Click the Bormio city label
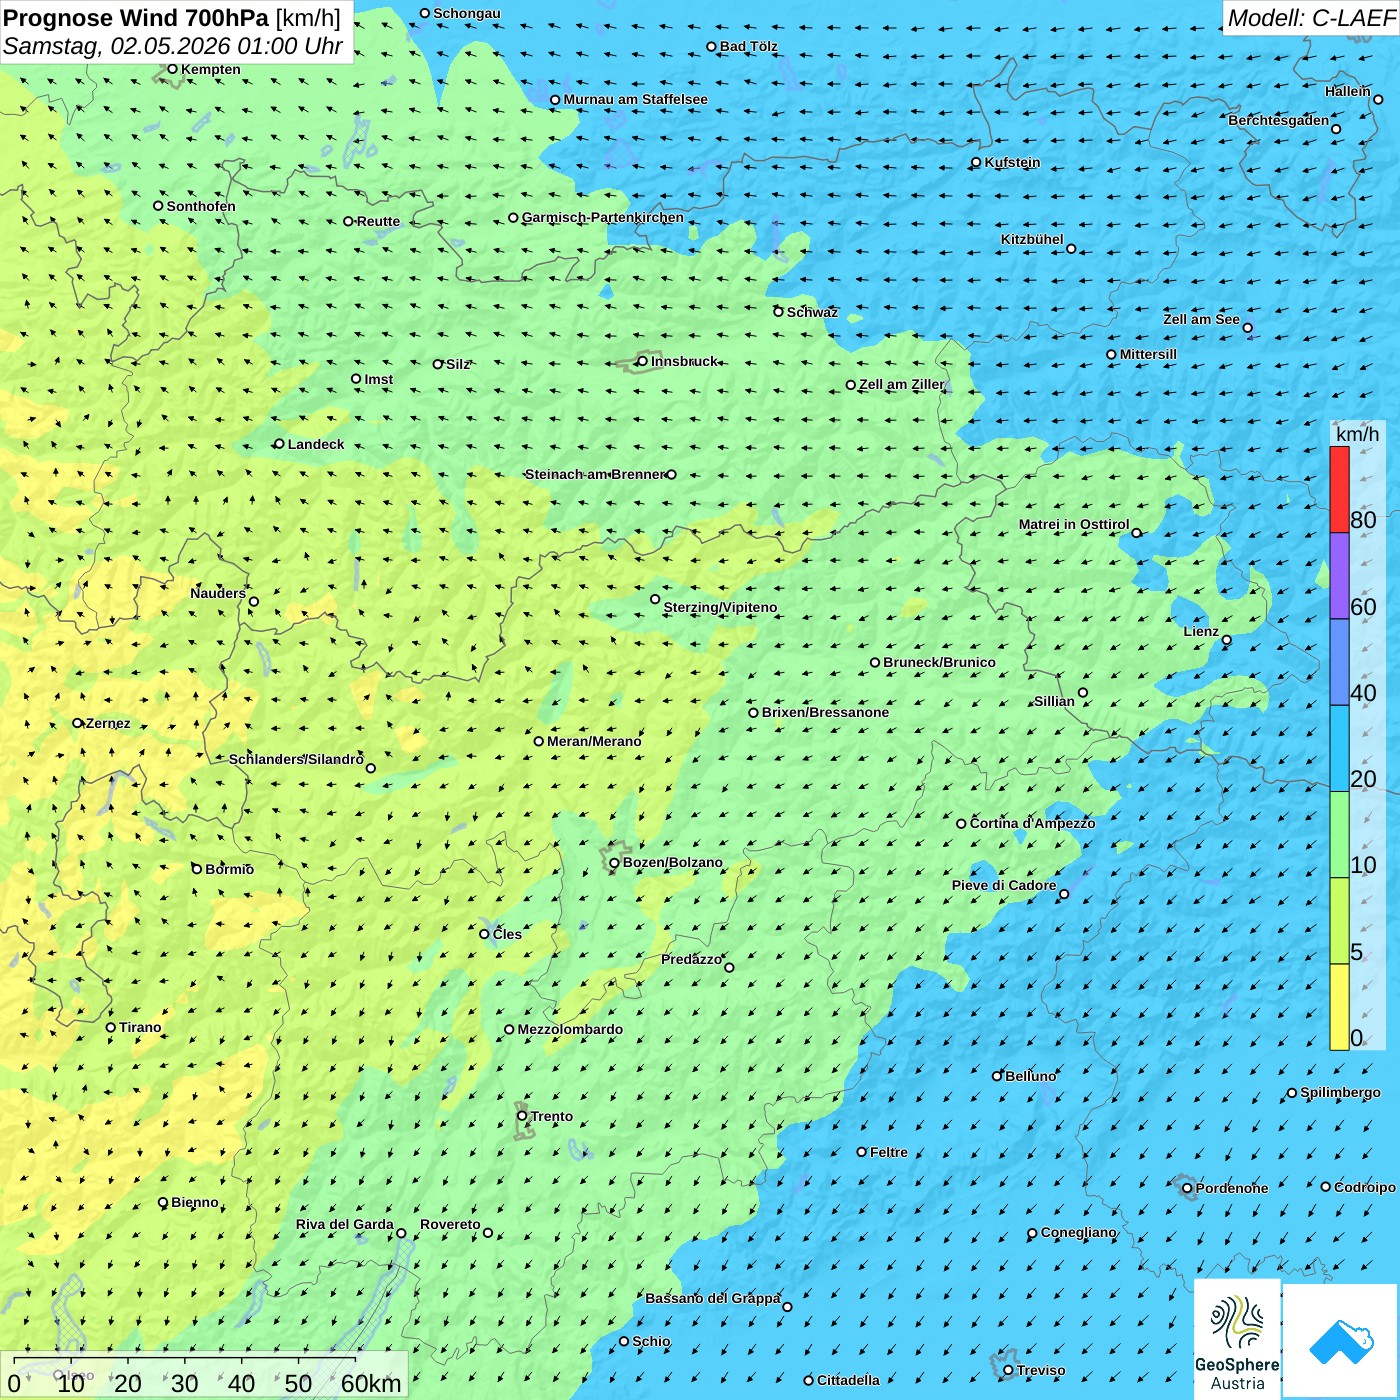 click(229, 869)
